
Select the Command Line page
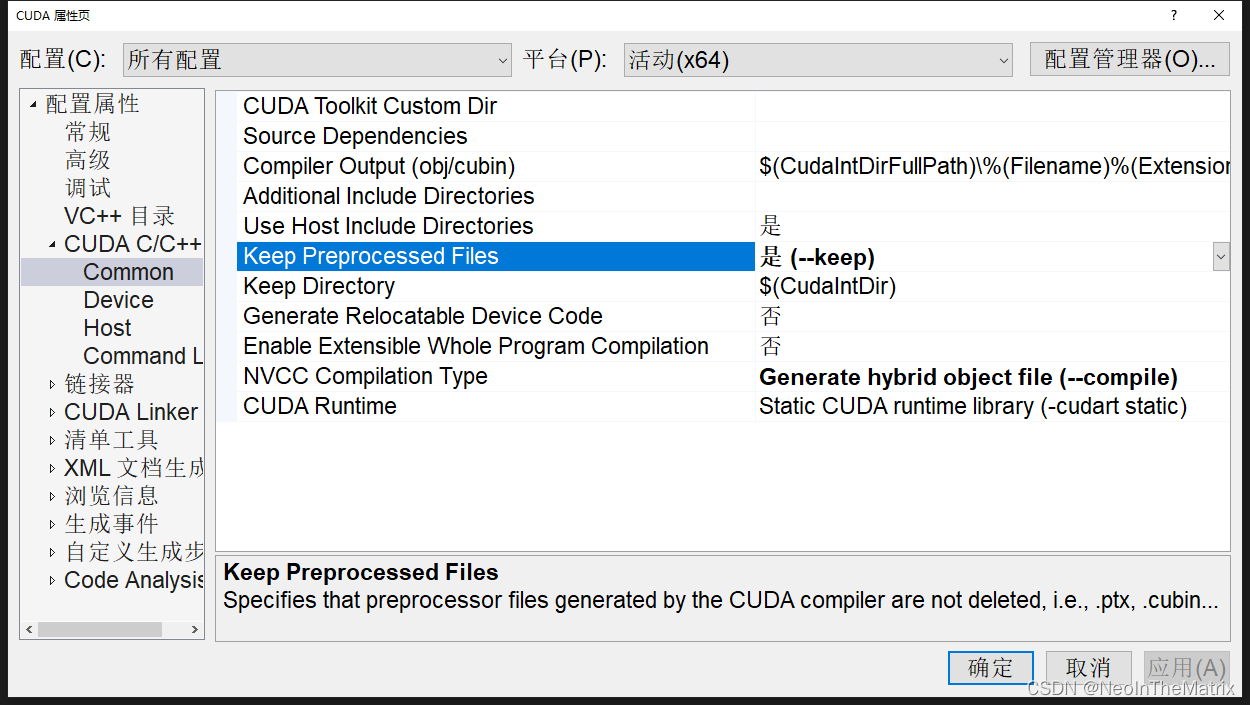[x=143, y=355]
